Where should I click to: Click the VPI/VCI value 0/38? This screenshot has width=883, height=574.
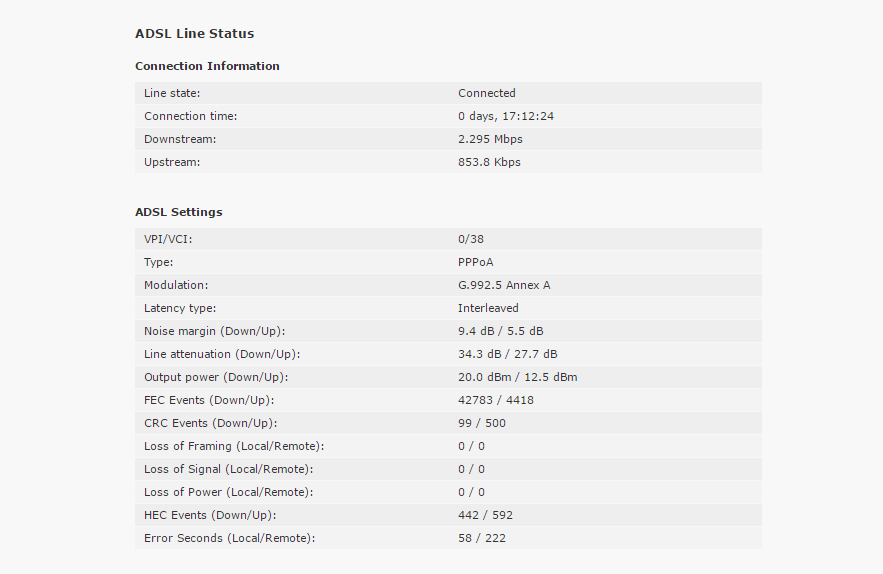[471, 239]
